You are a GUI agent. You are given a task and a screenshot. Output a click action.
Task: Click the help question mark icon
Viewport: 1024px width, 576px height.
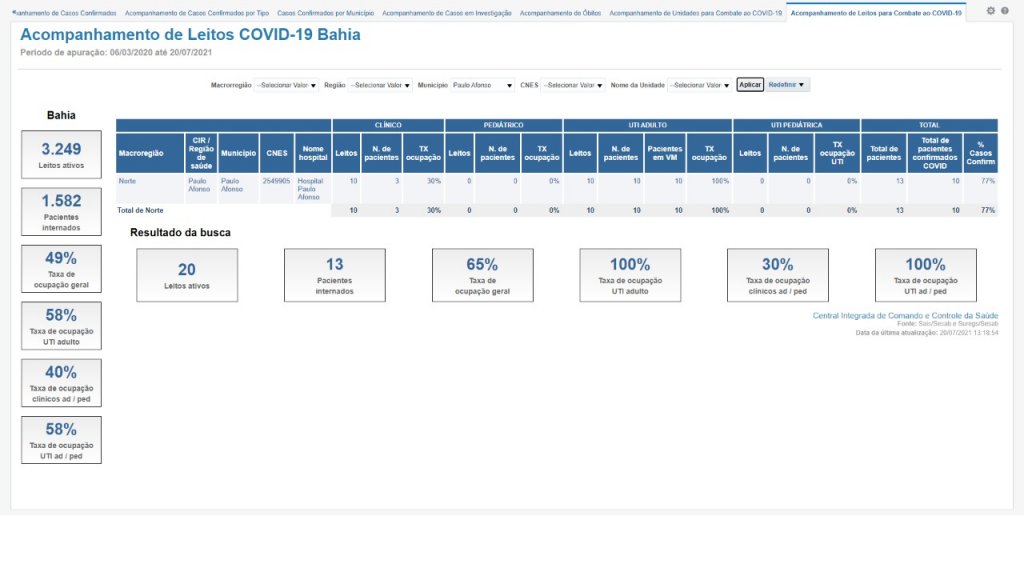[x=1004, y=11]
